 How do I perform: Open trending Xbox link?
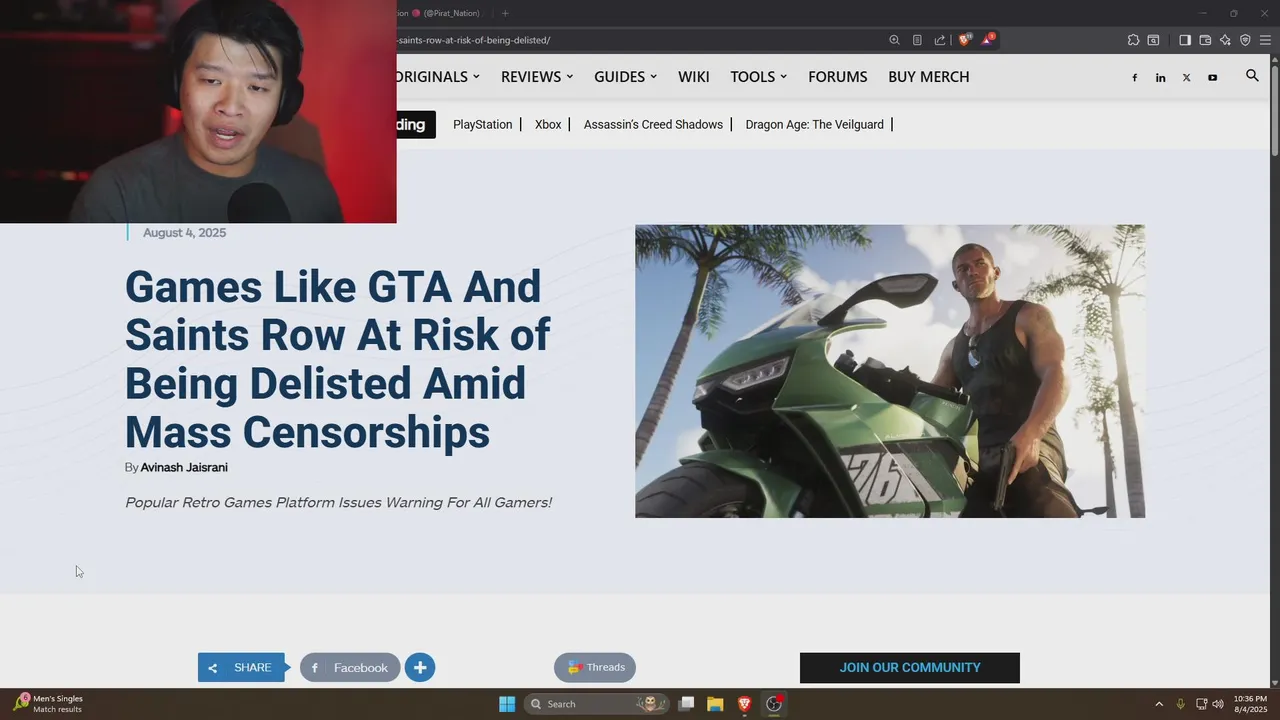pyautogui.click(x=548, y=125)
